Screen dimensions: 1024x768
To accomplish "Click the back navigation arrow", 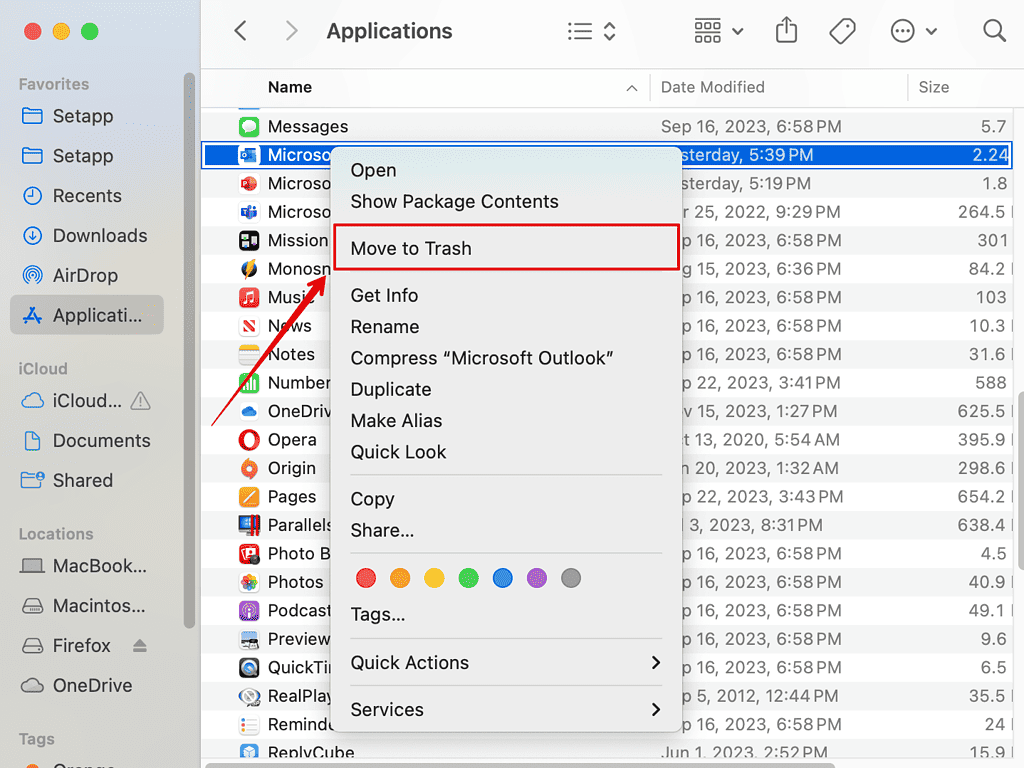I will [240, 30].
